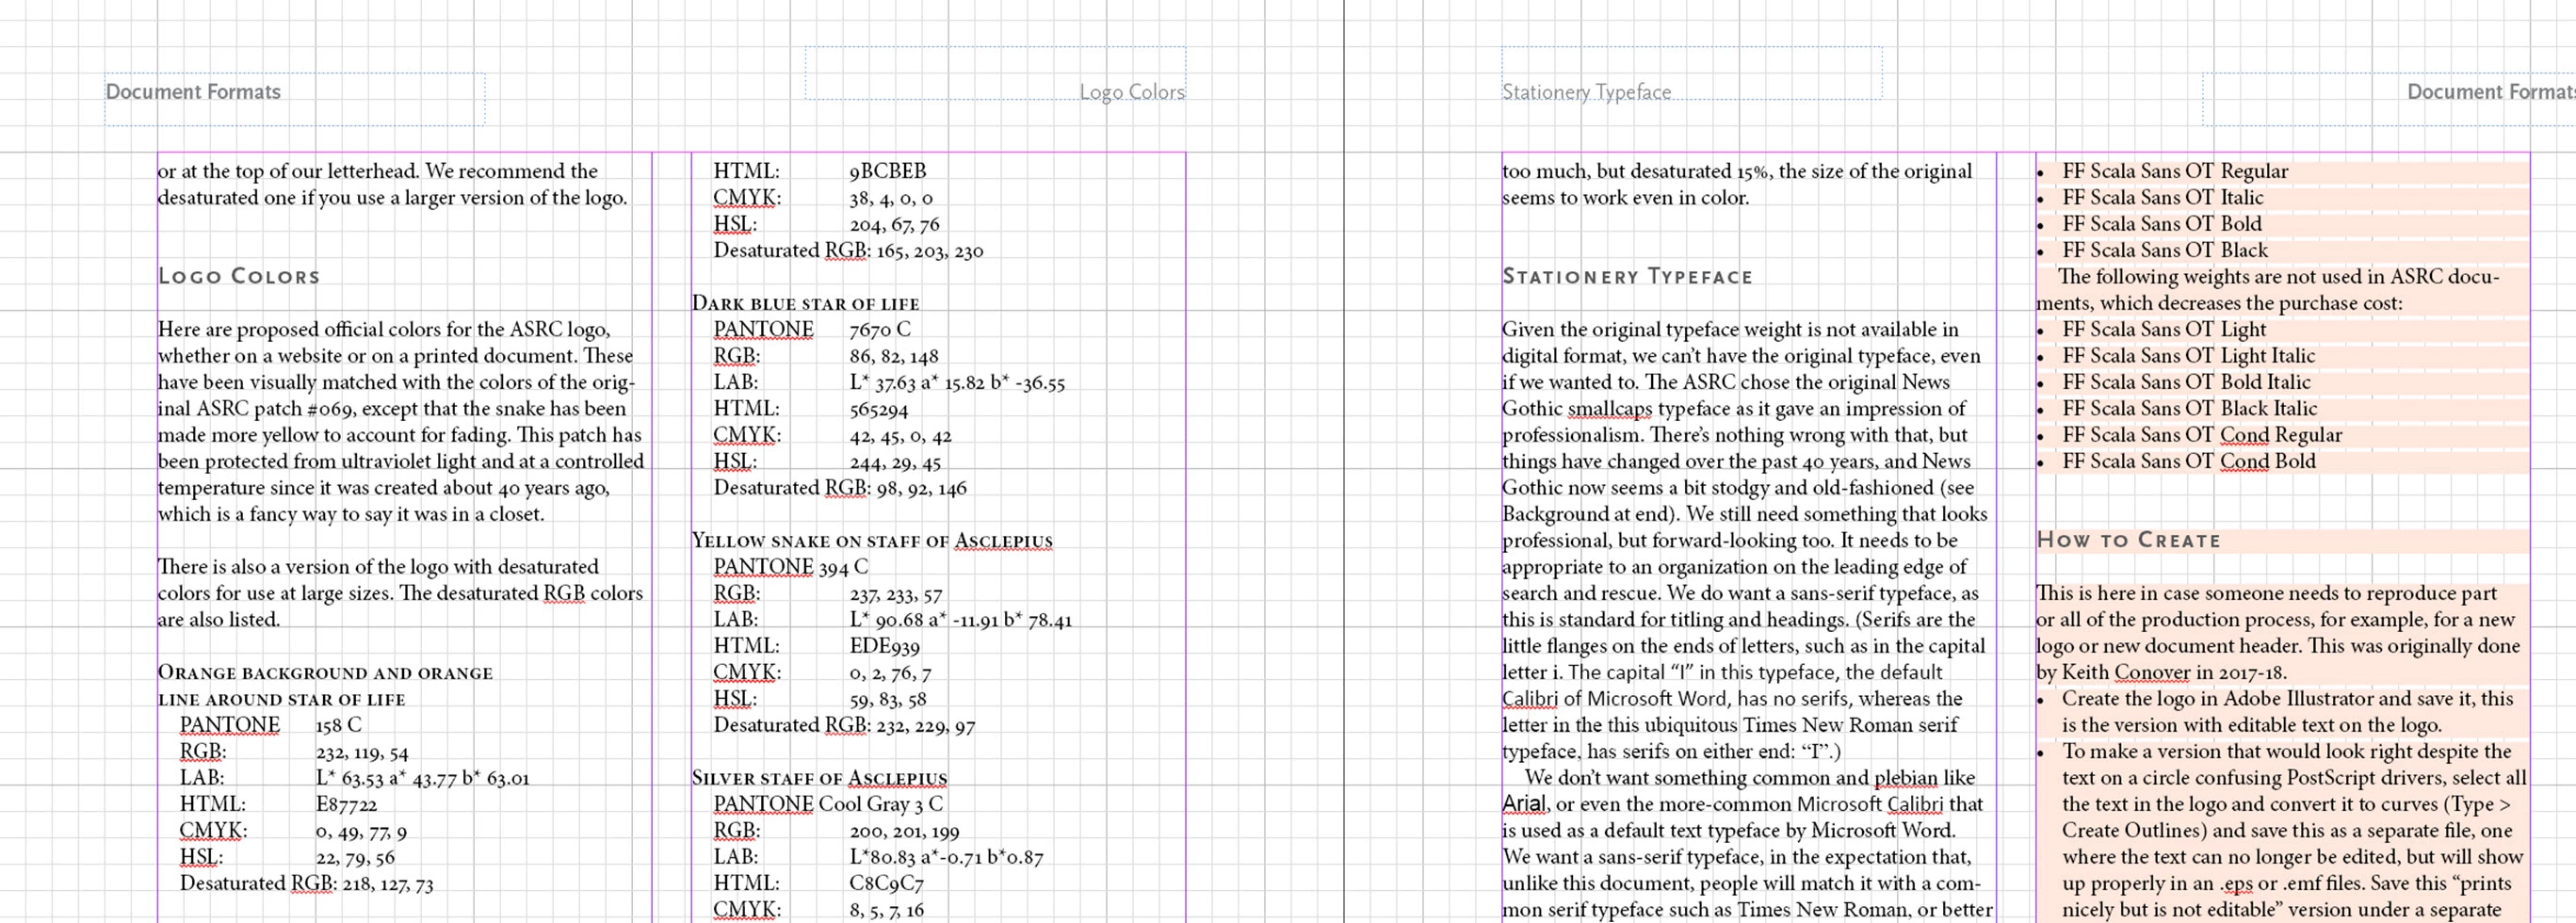Click the 'How to Create' heading
2576x923 pixels.
[2129, 540]
